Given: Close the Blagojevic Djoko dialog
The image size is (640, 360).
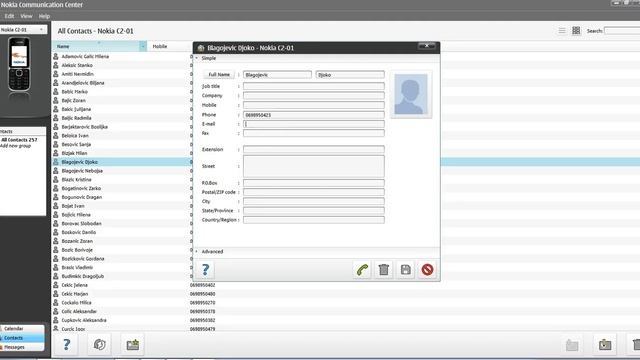Looking at the screenshot, I should 427,46.
